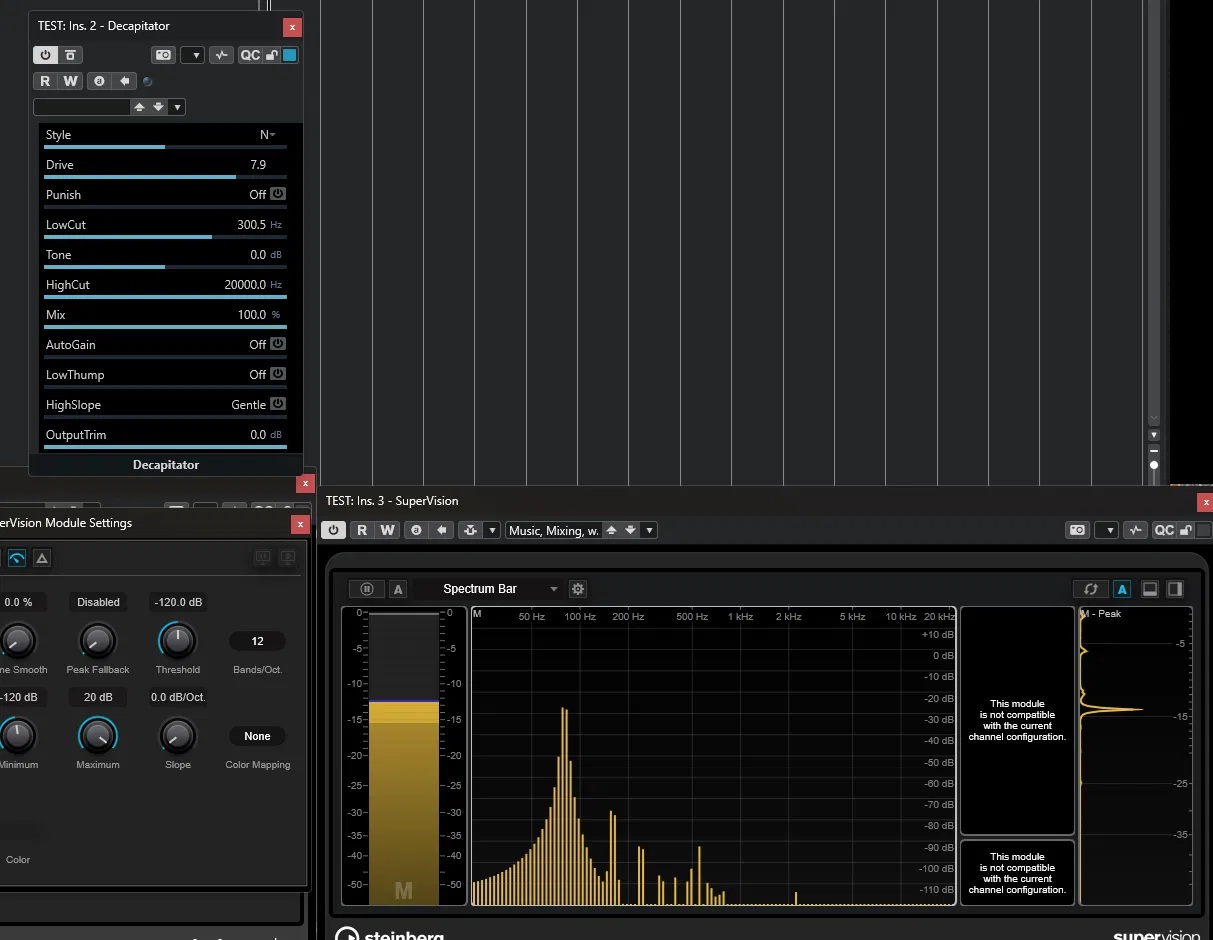Toggle Decapitator plugin power/activate button
The width and height of the screenshot is (1213, 940).
[x=46, y=55]
